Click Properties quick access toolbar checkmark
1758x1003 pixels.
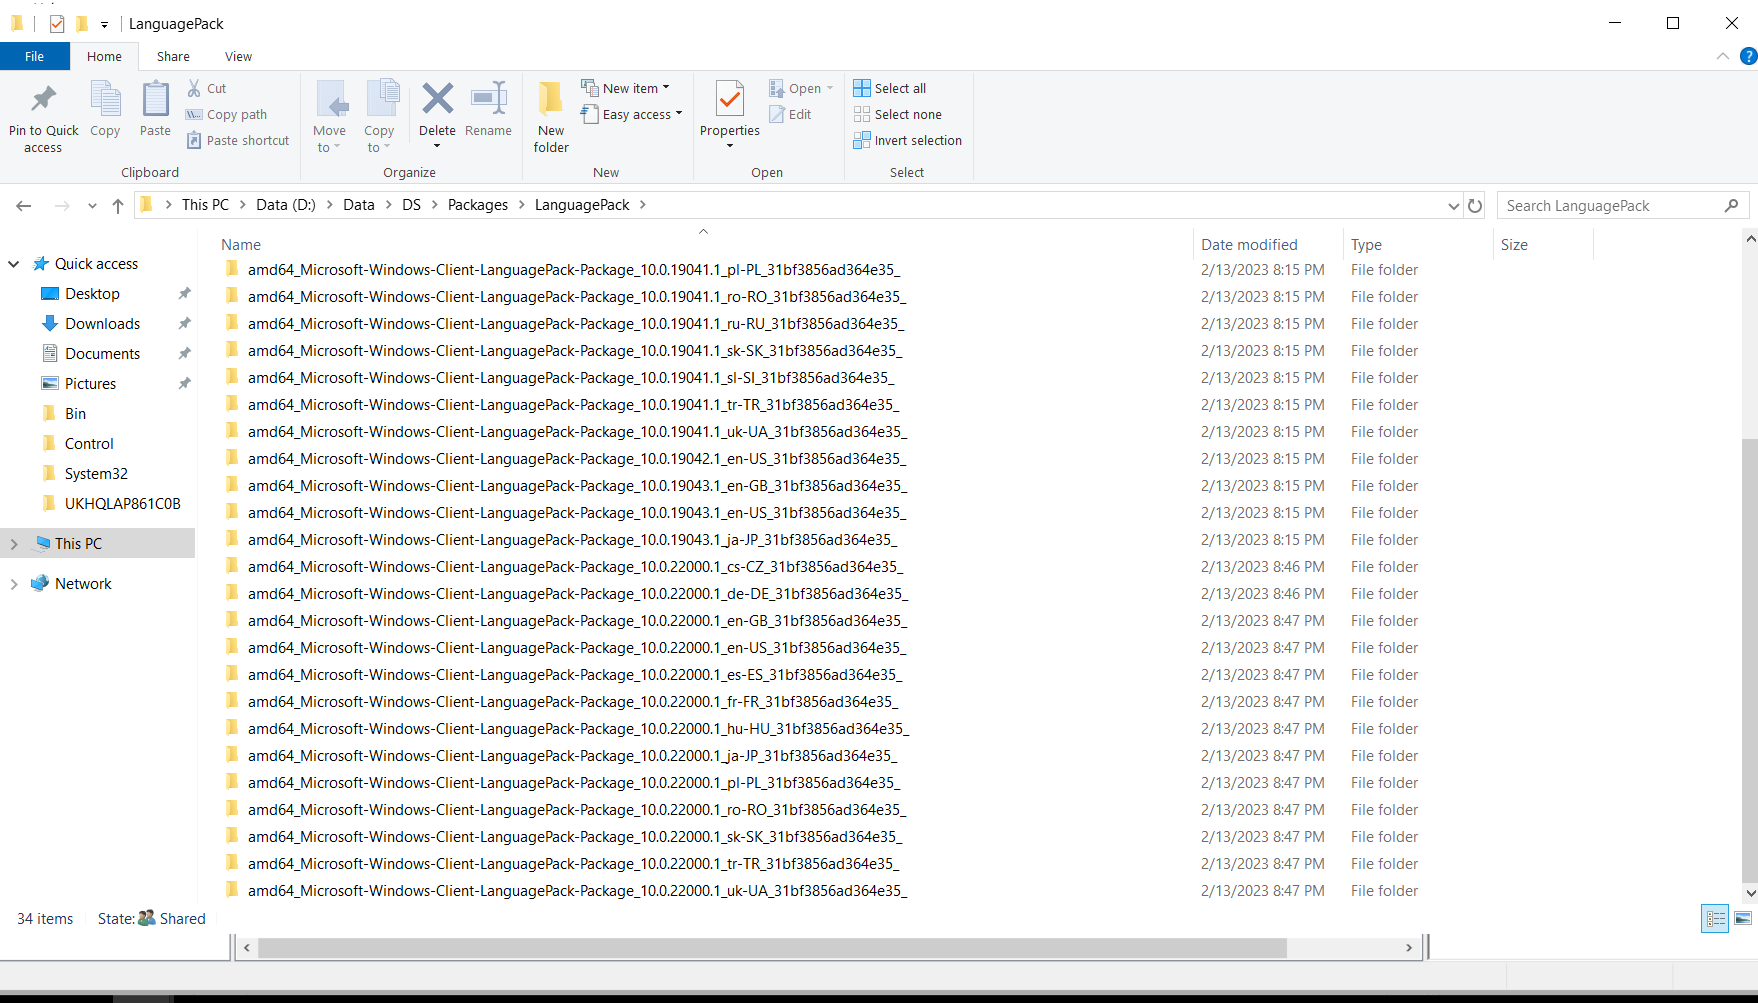(x=57, y=23)
